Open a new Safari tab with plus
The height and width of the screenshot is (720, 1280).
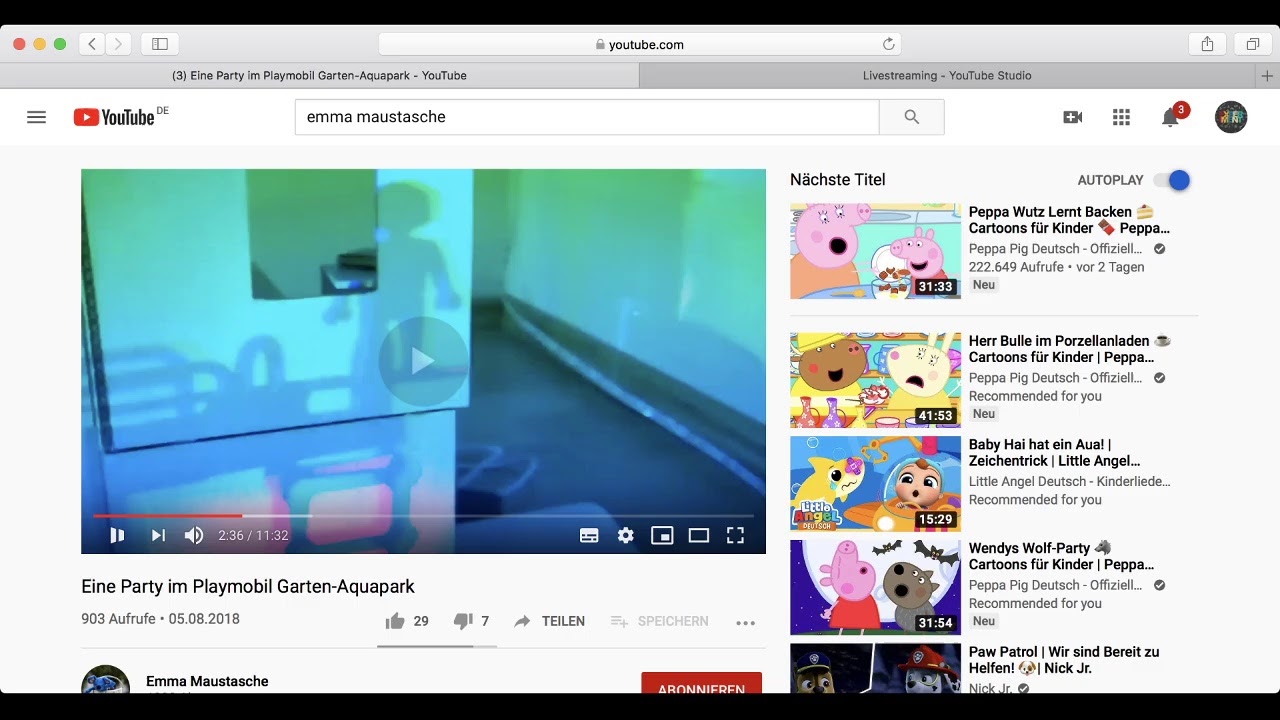[x=1267, y=75]
